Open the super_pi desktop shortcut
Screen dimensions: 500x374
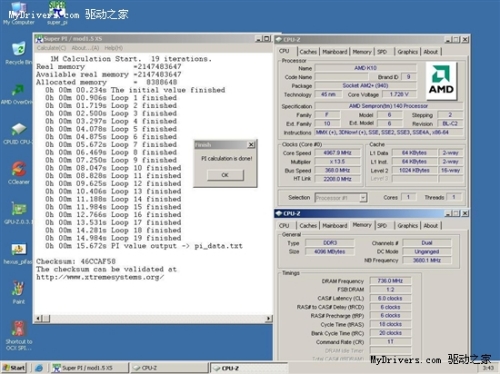[x=57, y=14]
